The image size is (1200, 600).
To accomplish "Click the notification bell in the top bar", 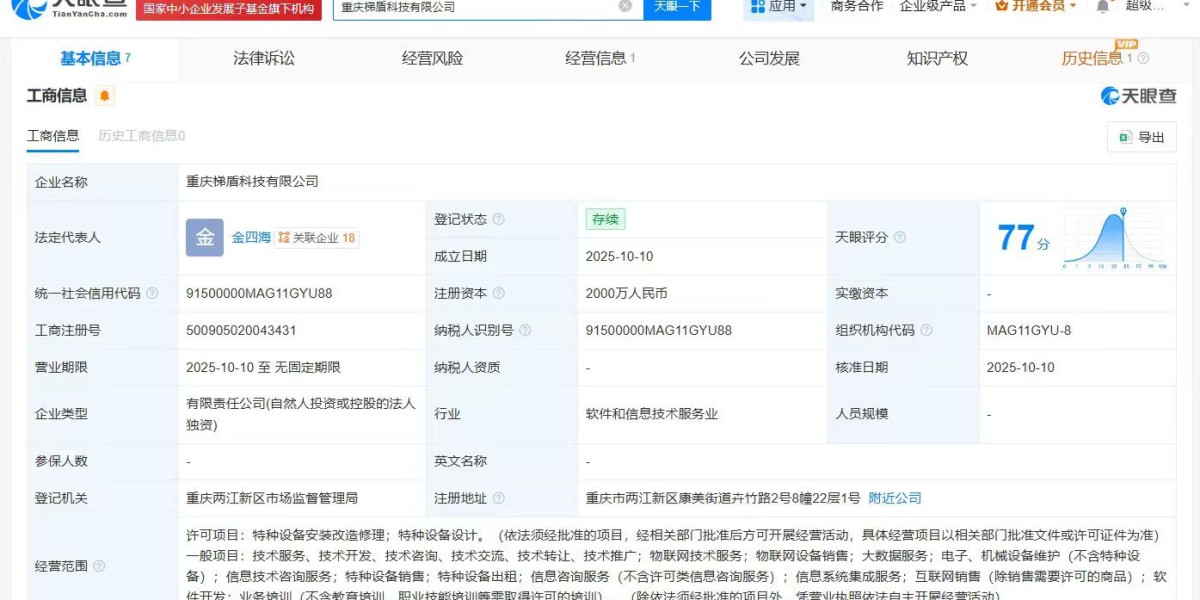I will pos(1102,6).
